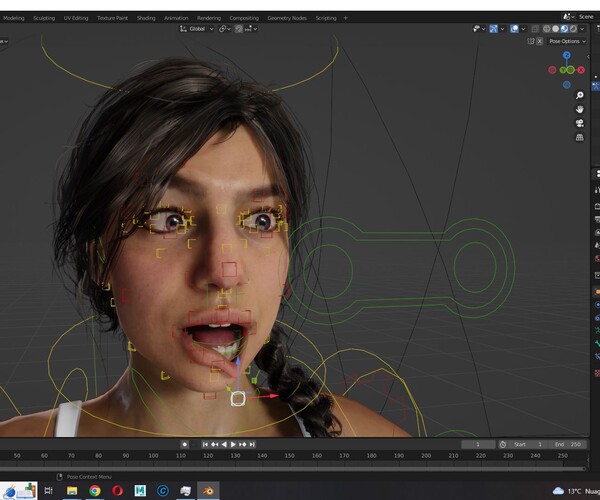Click the End frame field
This screenshot has height=500, width=600.
tap(568, 444)
